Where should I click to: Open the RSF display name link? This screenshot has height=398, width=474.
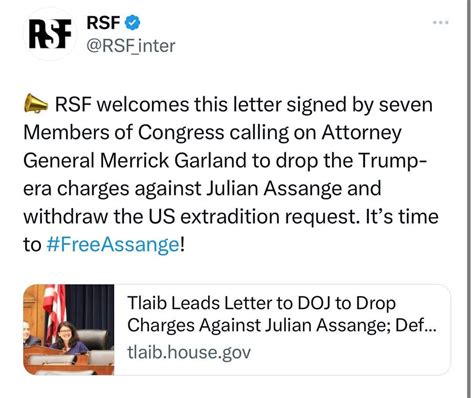(x=103, y=23)
